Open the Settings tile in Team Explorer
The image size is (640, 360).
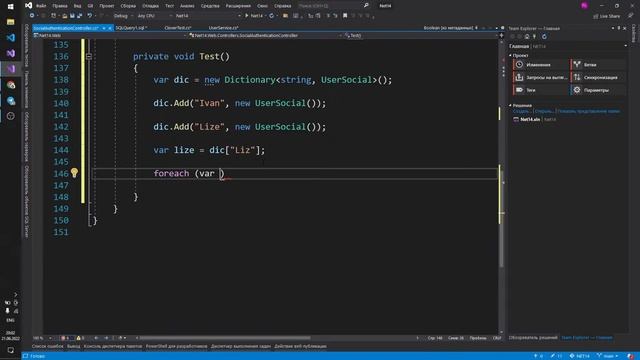point(598,90)
